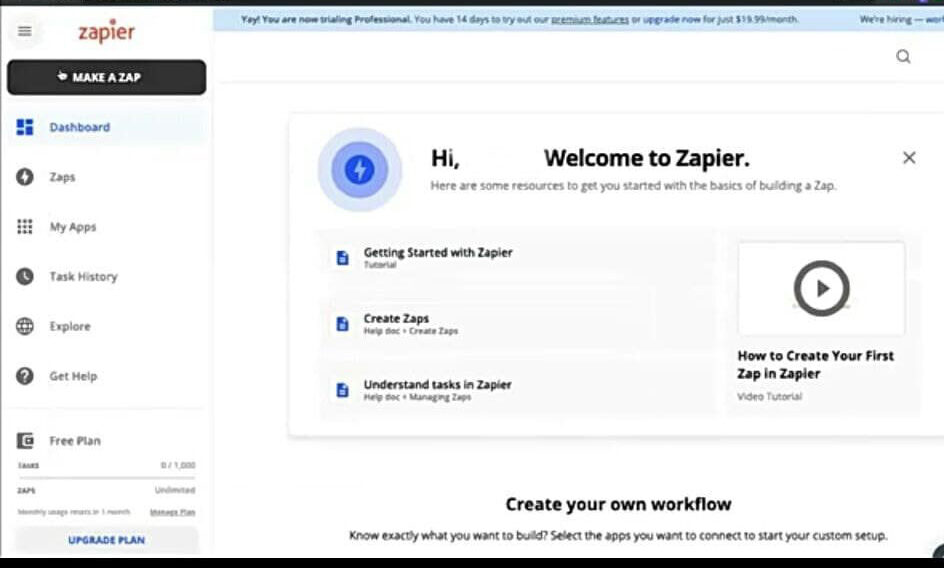
Task: Click the Unlimited zaps value
Action: (175, 490)
